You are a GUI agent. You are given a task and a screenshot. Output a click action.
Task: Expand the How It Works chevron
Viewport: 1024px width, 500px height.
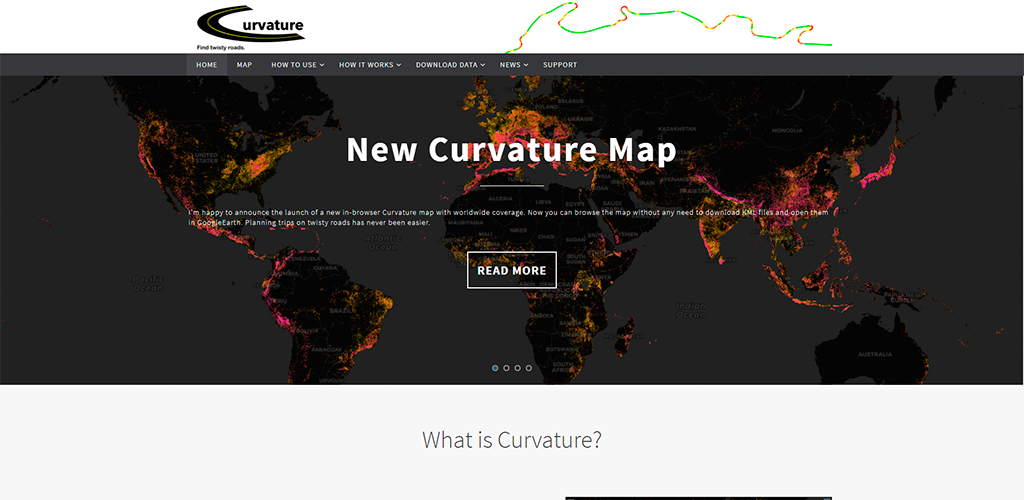399,65
